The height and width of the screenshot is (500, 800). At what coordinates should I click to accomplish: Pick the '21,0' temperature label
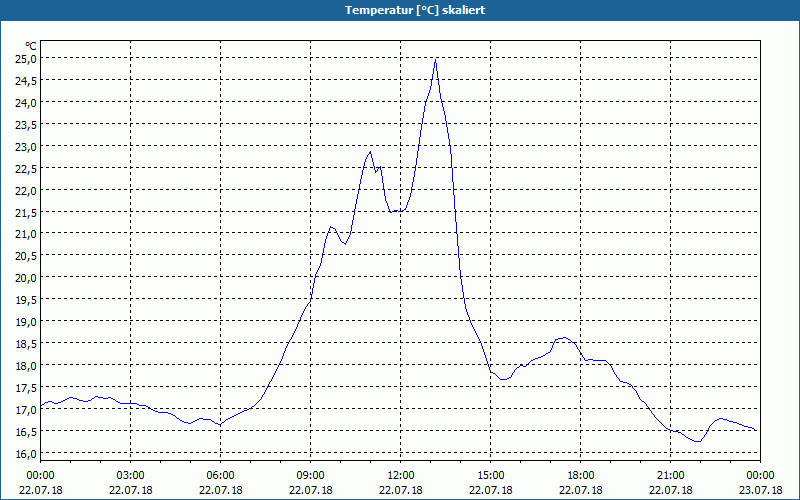click(26, 234)
